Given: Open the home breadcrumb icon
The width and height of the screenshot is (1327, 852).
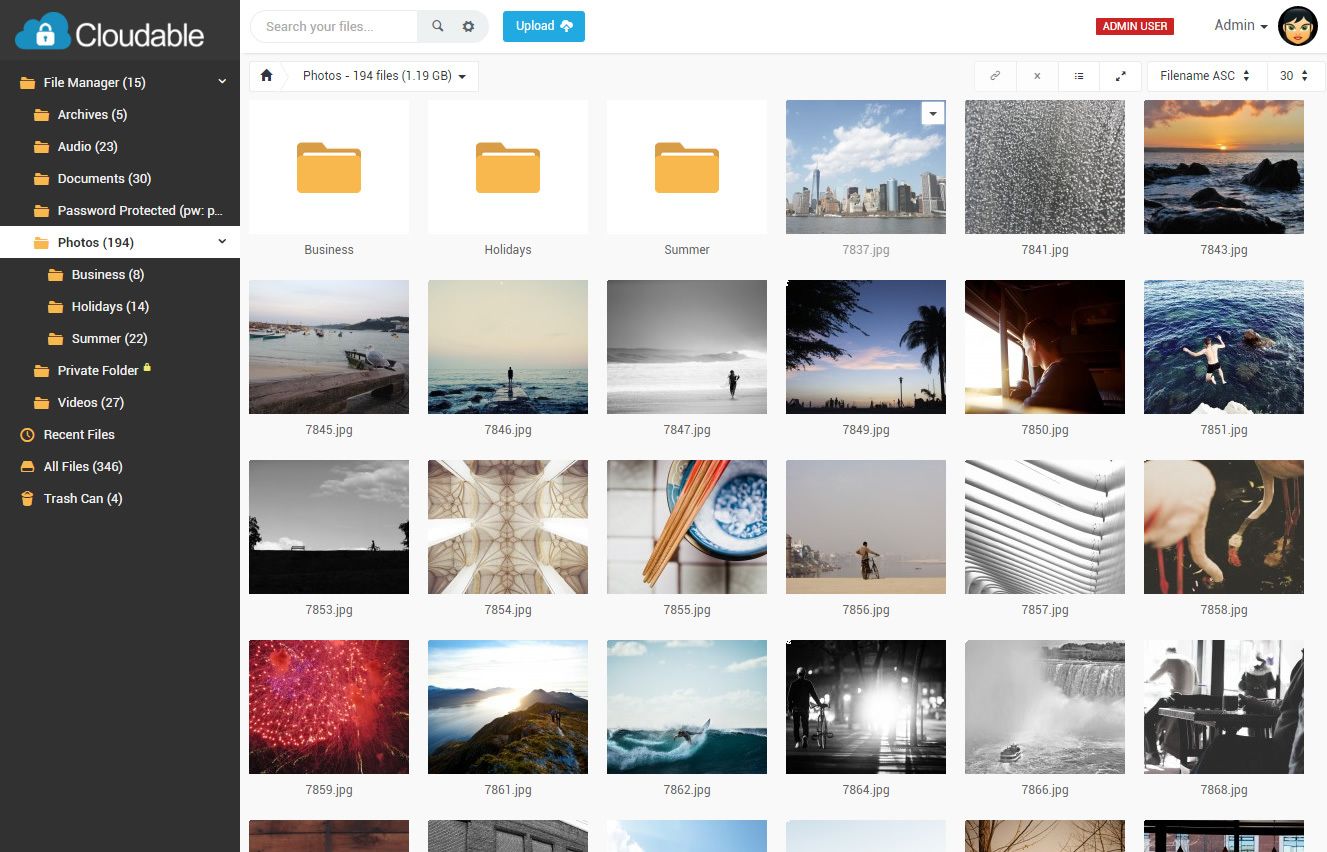Looking at the screenshot, I should 266,75.
